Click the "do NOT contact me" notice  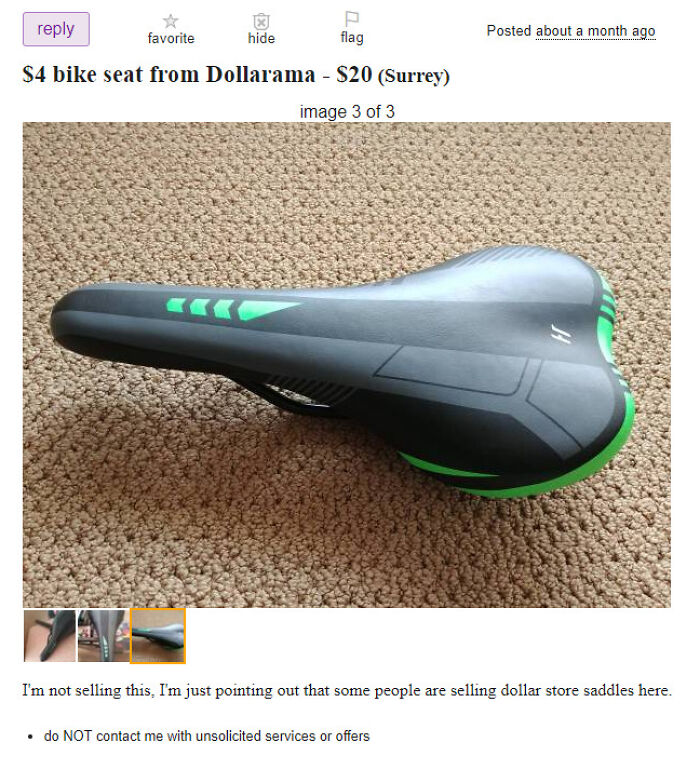coord(207,736)
